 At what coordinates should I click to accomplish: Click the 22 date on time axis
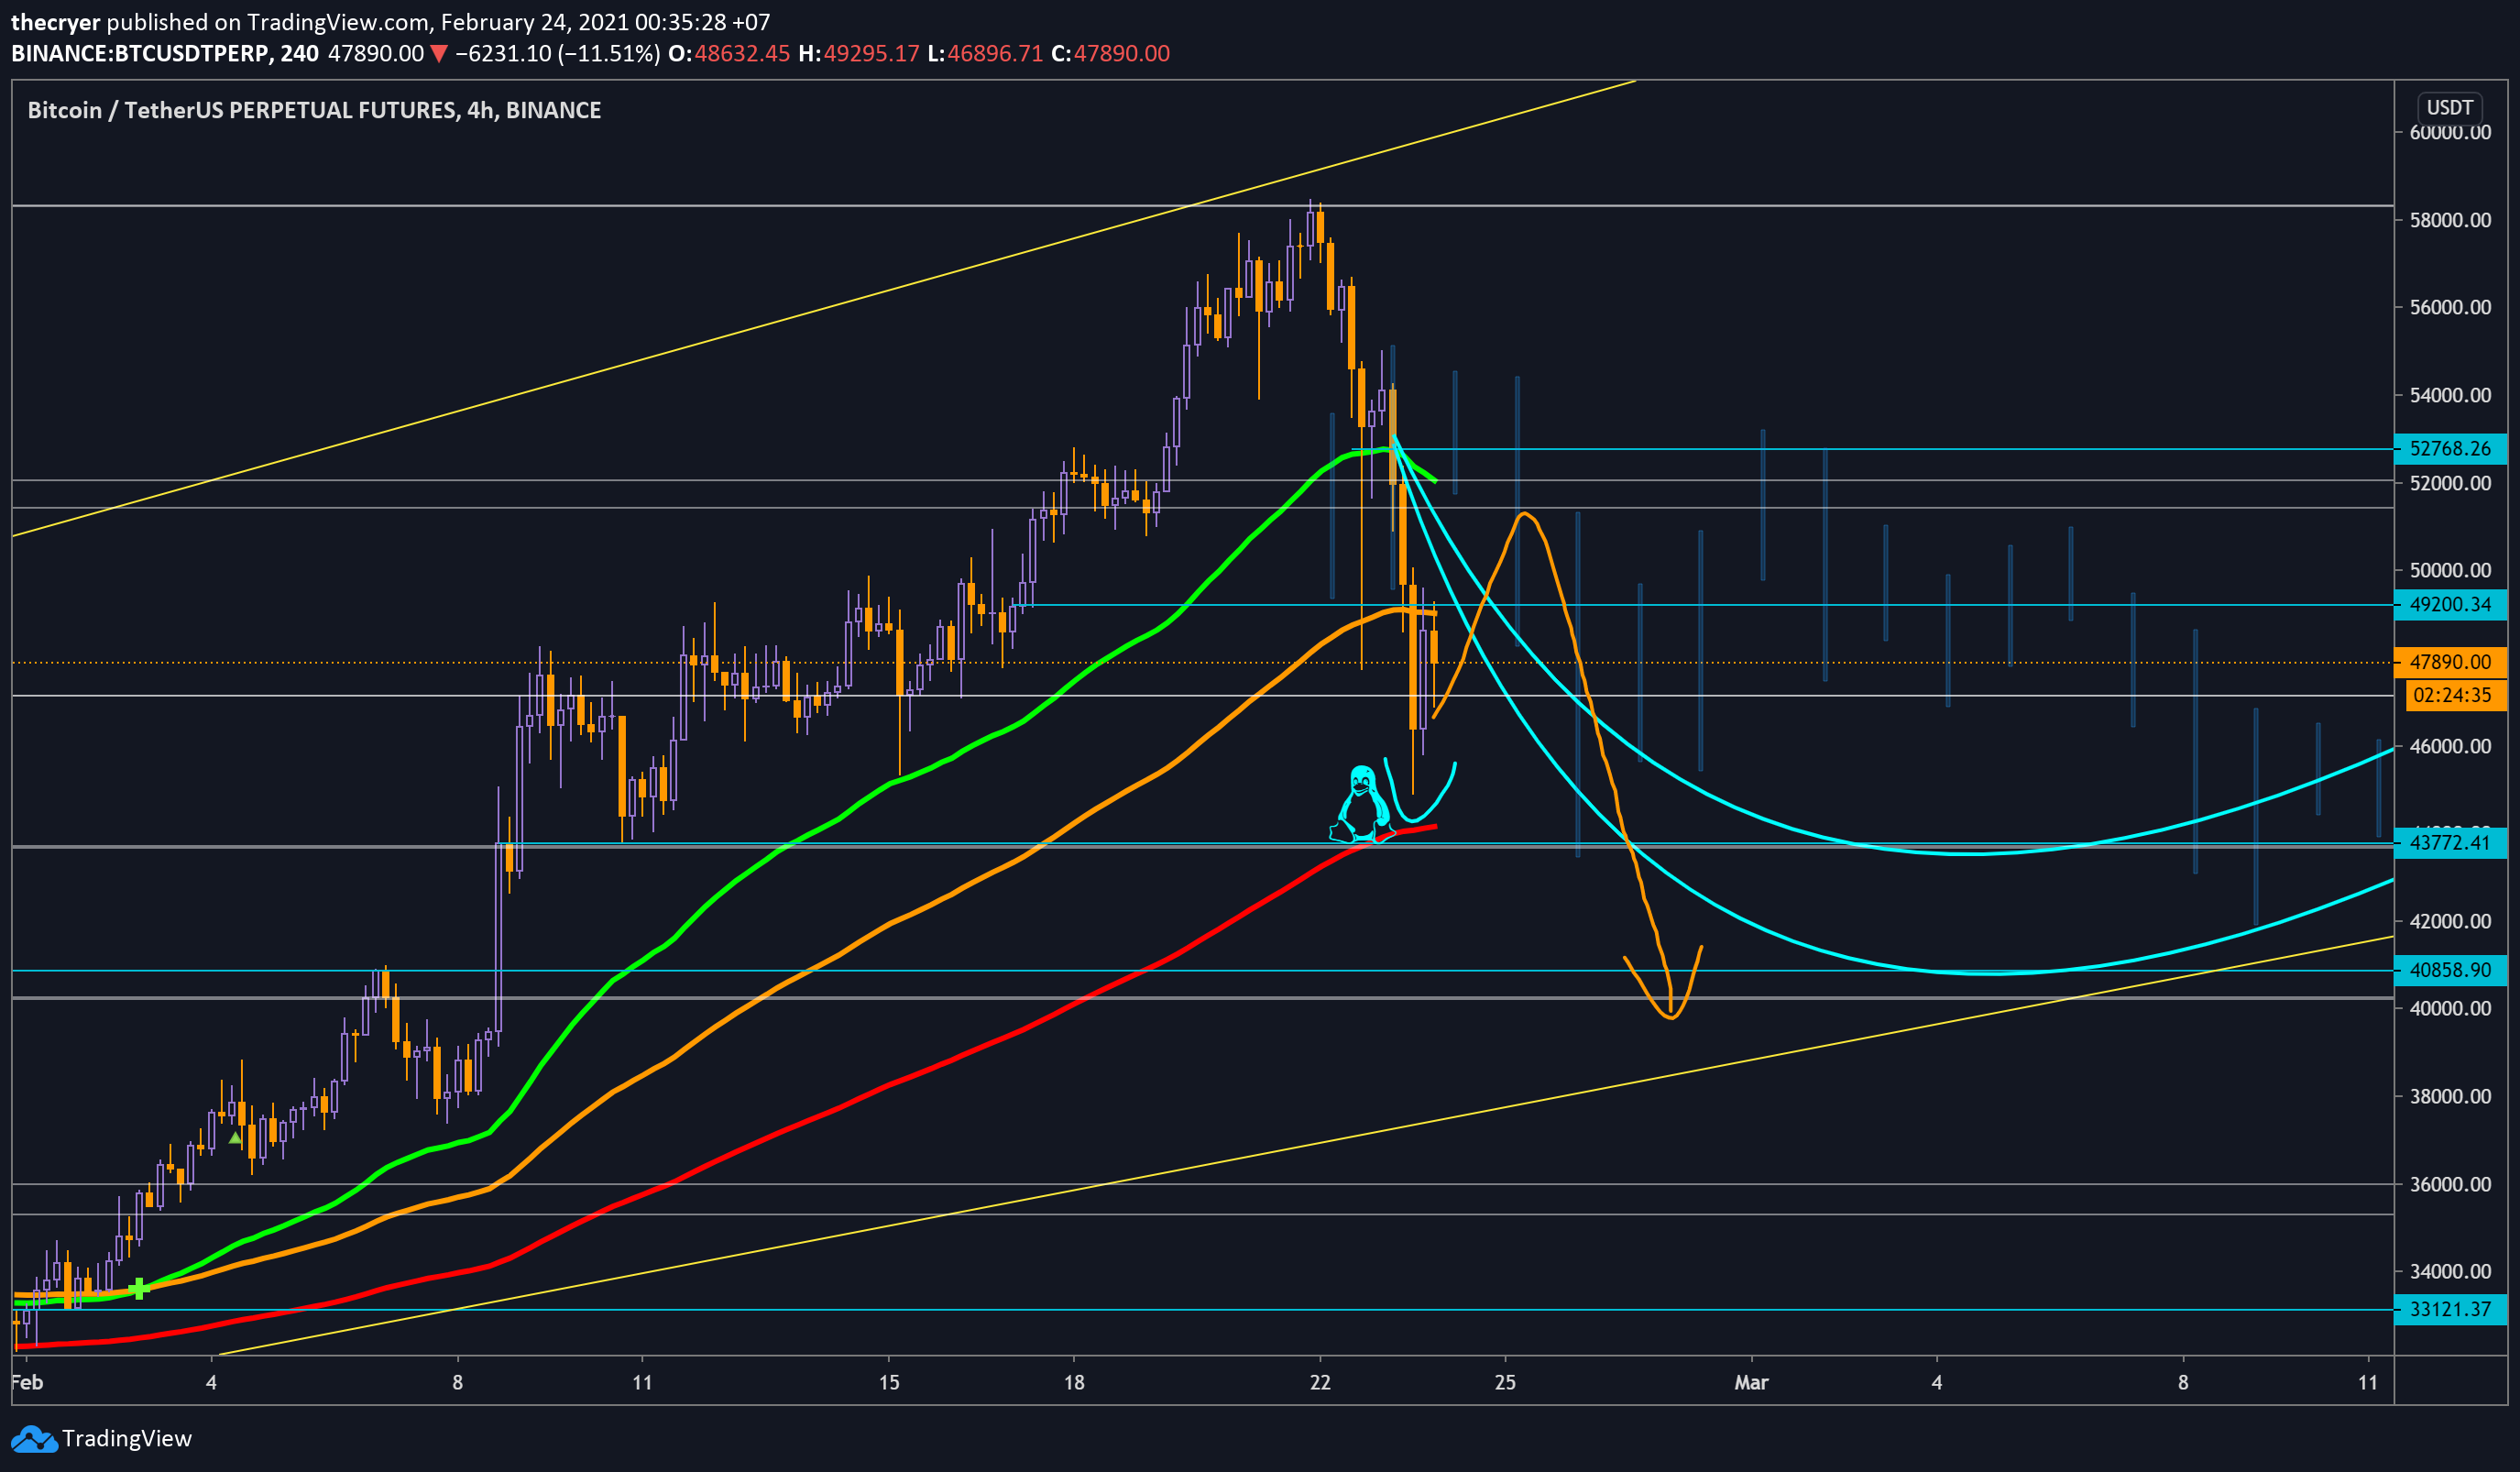pos(1320,1382)
